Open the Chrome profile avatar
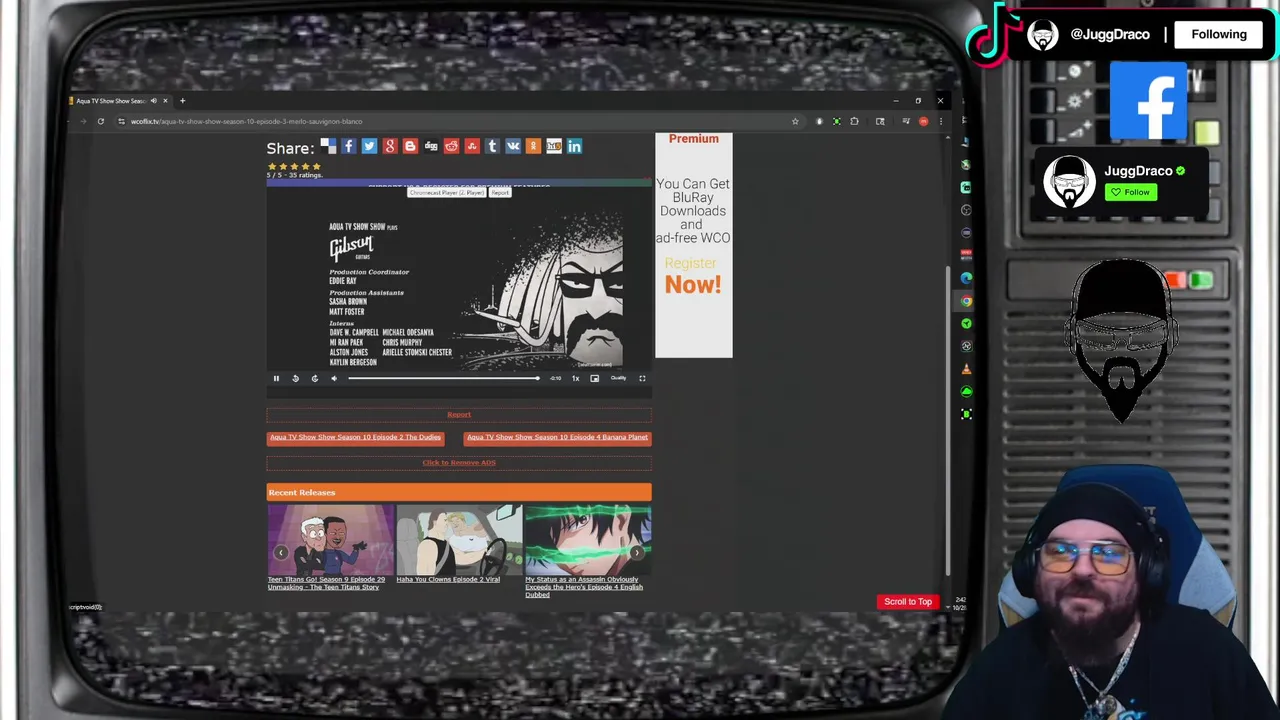 (x=923, y=121)
